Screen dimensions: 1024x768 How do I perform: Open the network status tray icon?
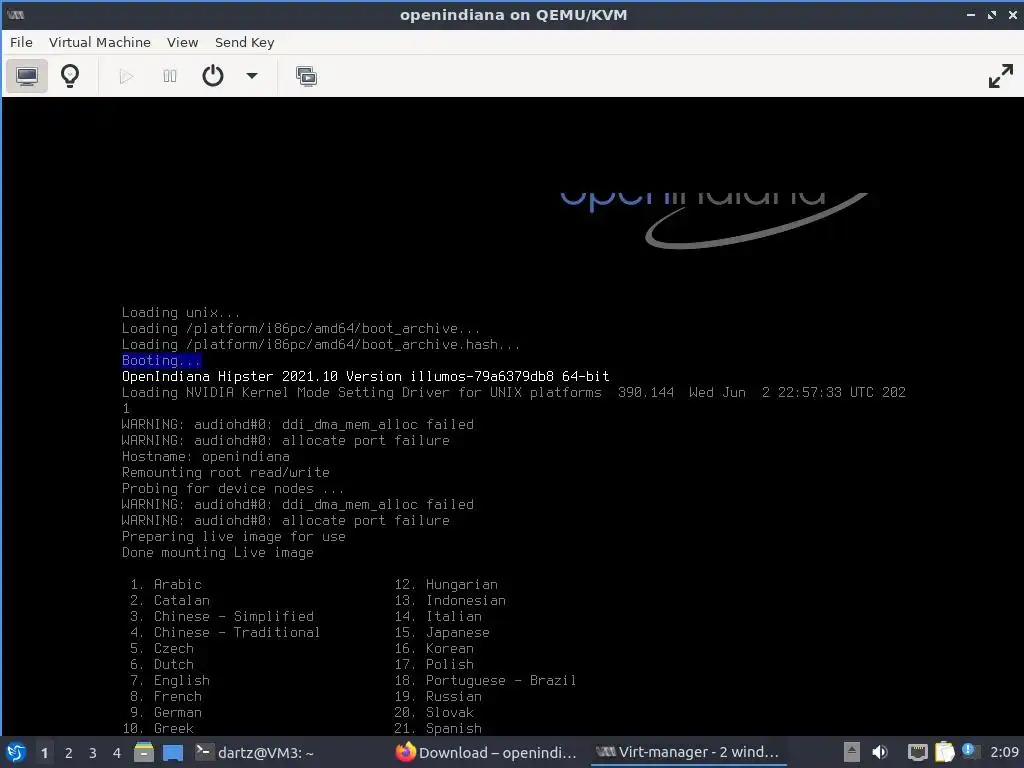point(918,752)
